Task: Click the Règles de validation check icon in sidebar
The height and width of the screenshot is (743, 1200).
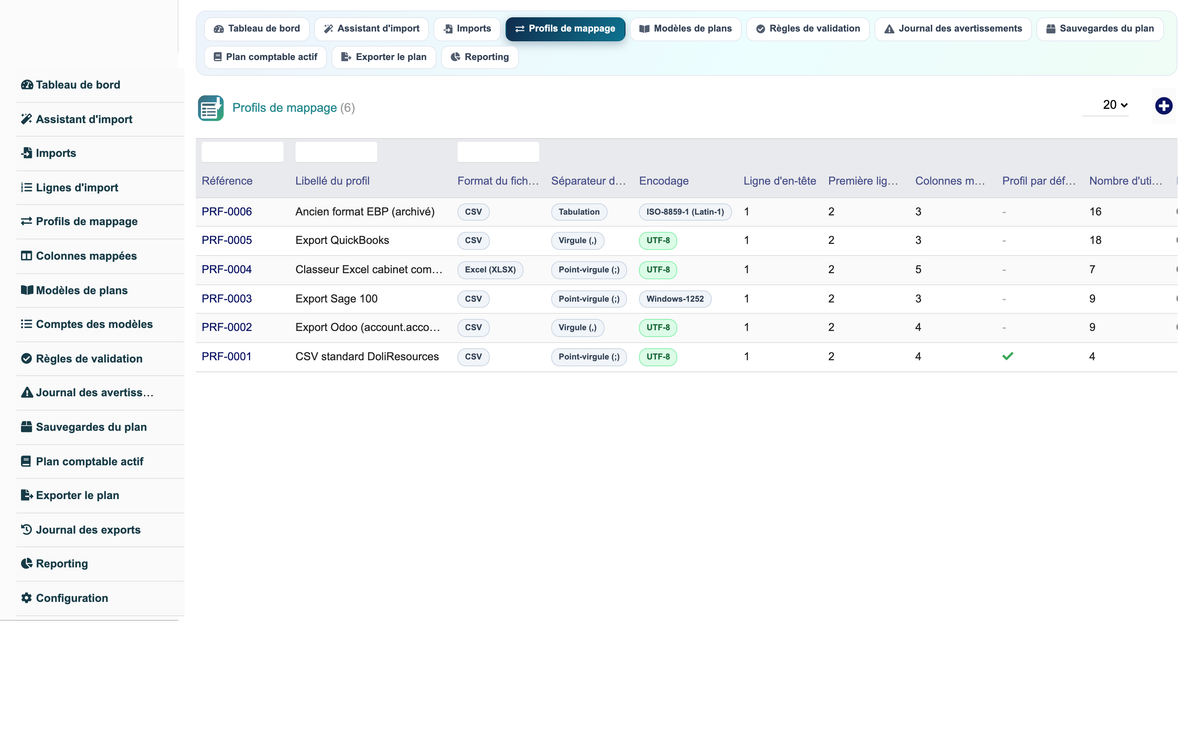Action: (27, 358)
